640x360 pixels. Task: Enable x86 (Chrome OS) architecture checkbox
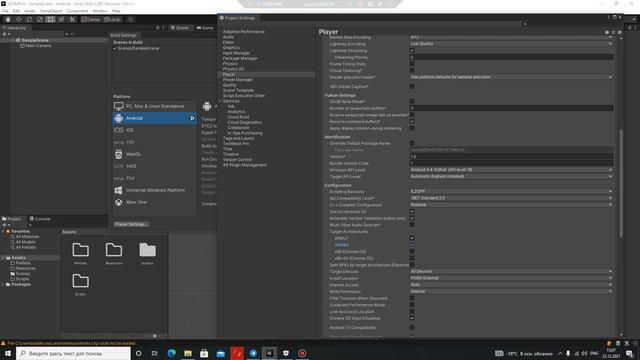pyautogui.click(x=412, y=251)
